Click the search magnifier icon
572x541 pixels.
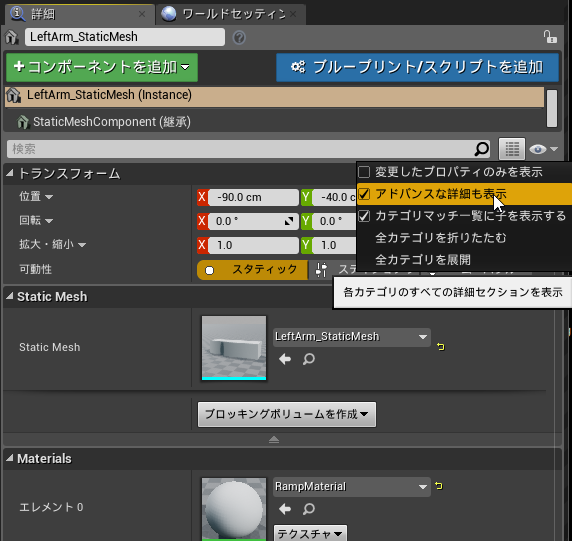click(x=482, y=148)
